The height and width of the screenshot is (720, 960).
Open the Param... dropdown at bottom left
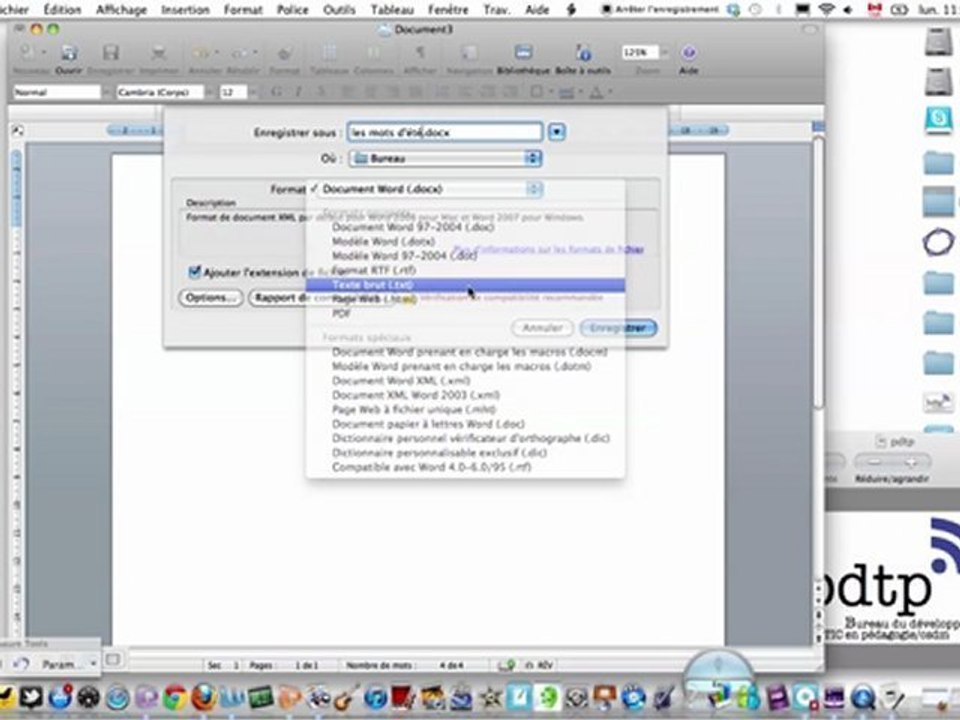click(69, 664)
